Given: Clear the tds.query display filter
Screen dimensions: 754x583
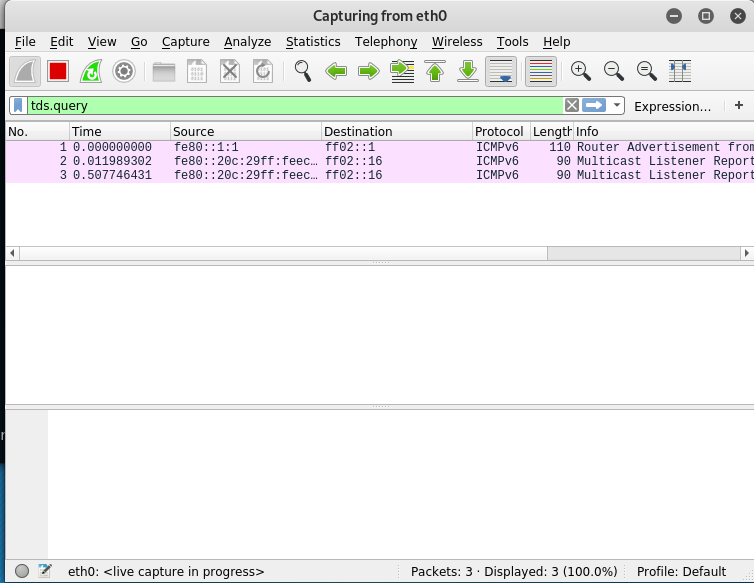Looking at the screenshot, I should [x=572, y=105].
